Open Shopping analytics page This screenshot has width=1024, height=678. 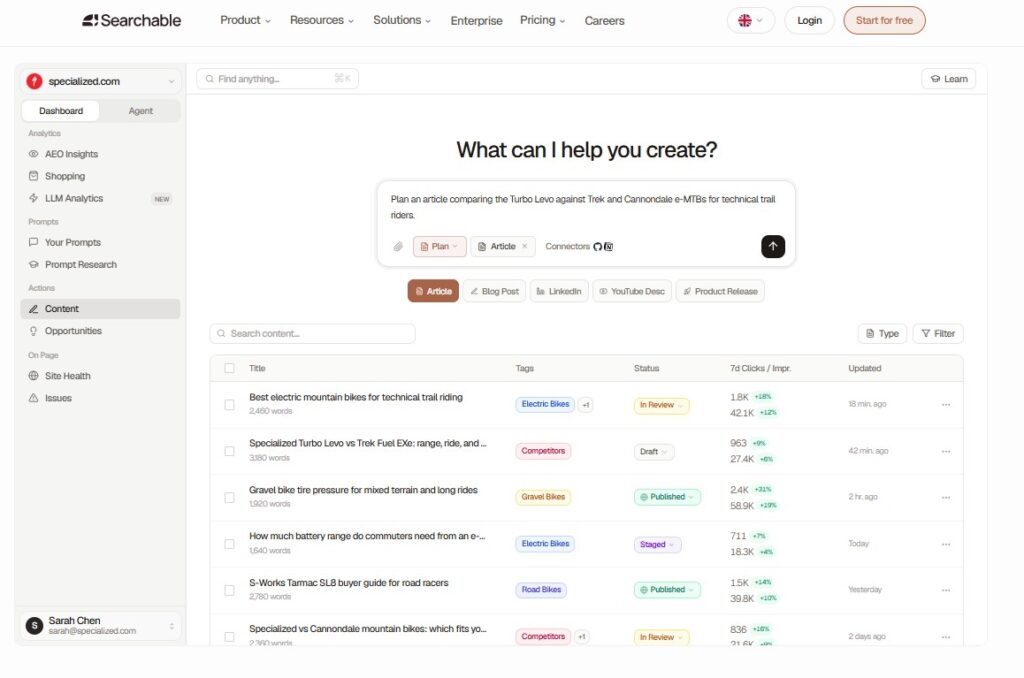coord(100,176)
